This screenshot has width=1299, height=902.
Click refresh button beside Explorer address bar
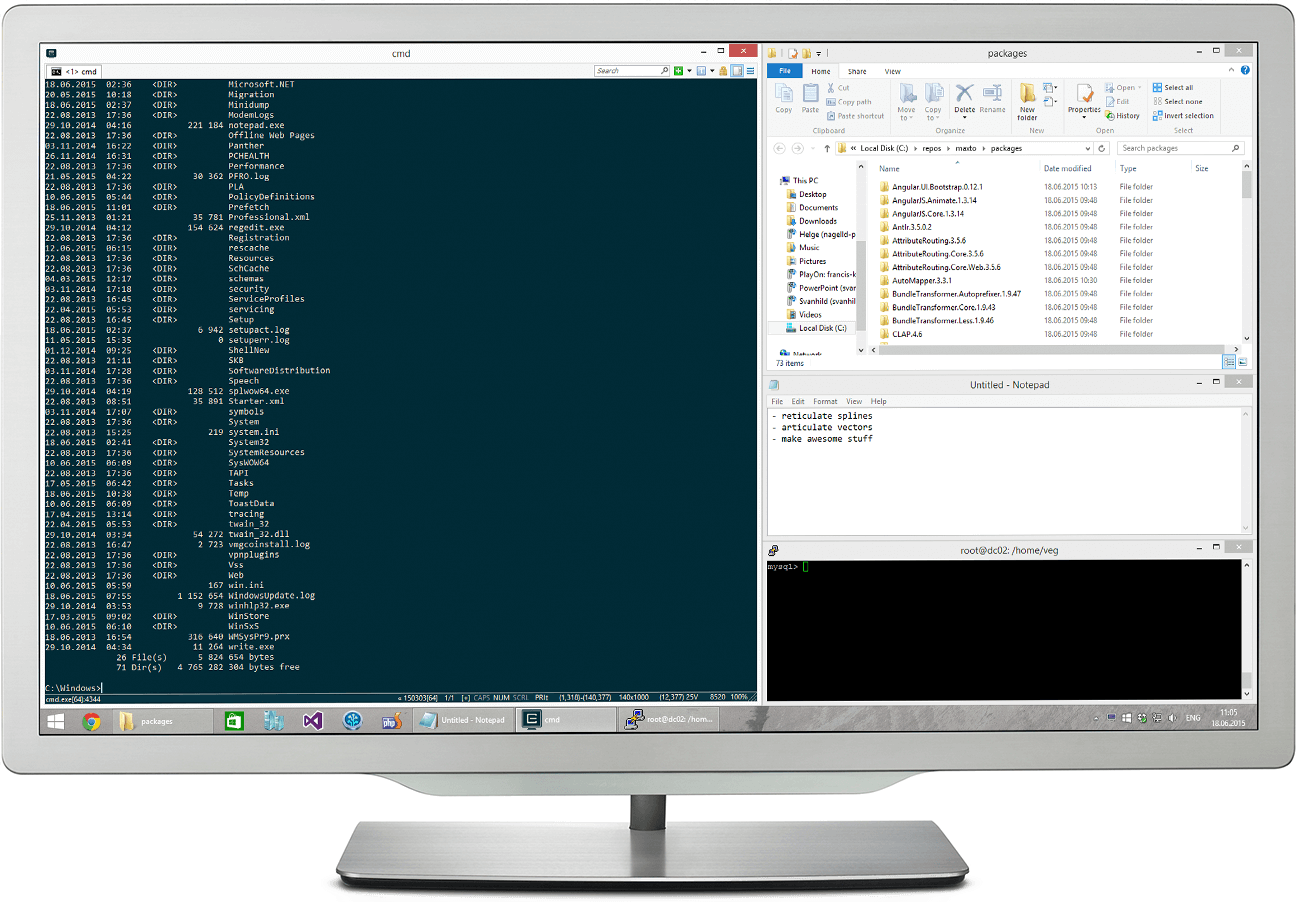pyautogui.click(x=1101, y=148)
